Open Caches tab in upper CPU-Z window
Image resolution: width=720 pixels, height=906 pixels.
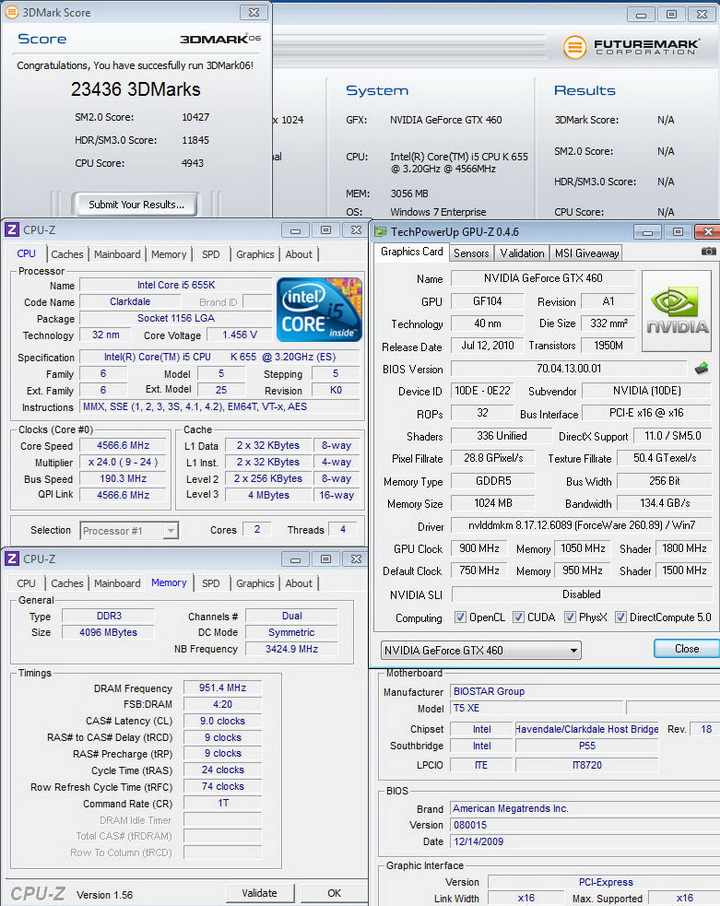pos(67,254)
